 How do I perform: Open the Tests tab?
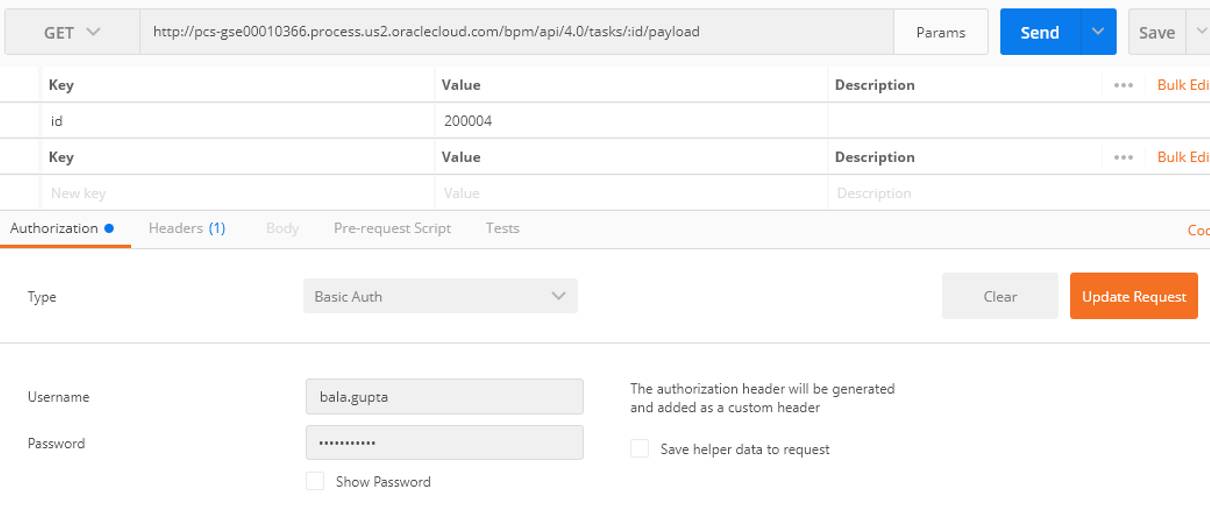502,228
